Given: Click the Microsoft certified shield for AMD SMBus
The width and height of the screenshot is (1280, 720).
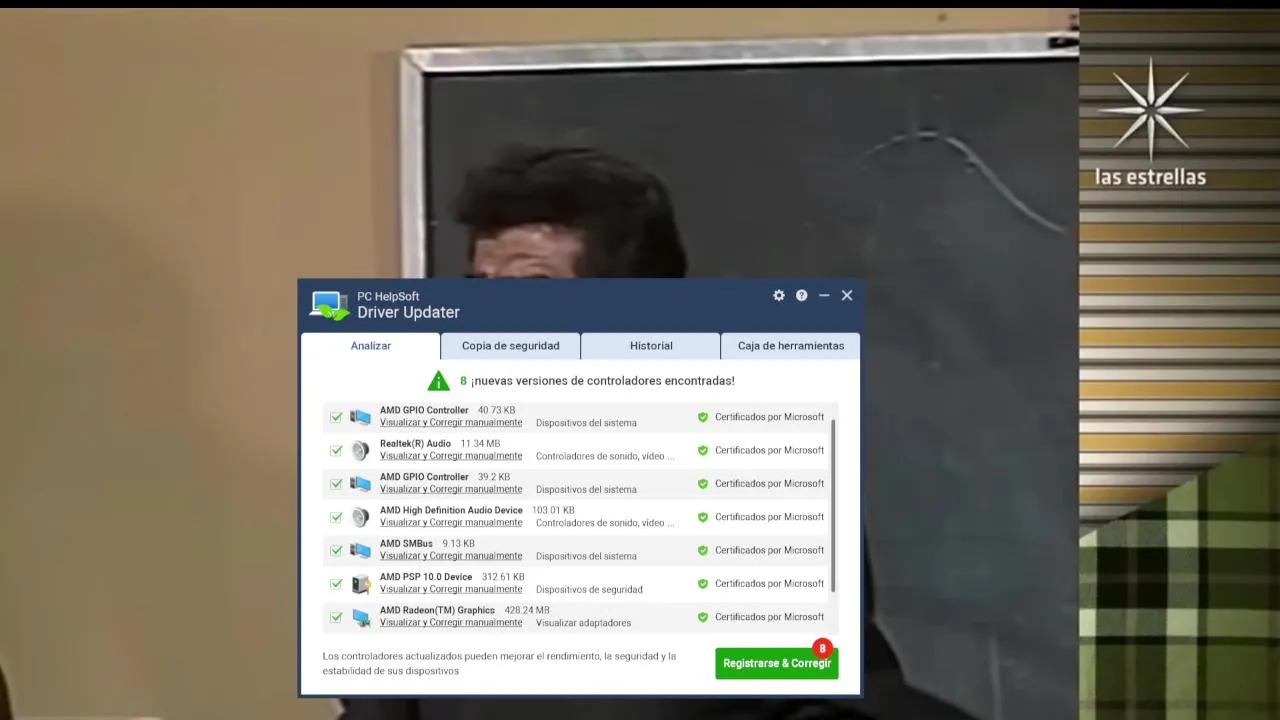Looking at the screenshot, I should (x=703, y=551).
